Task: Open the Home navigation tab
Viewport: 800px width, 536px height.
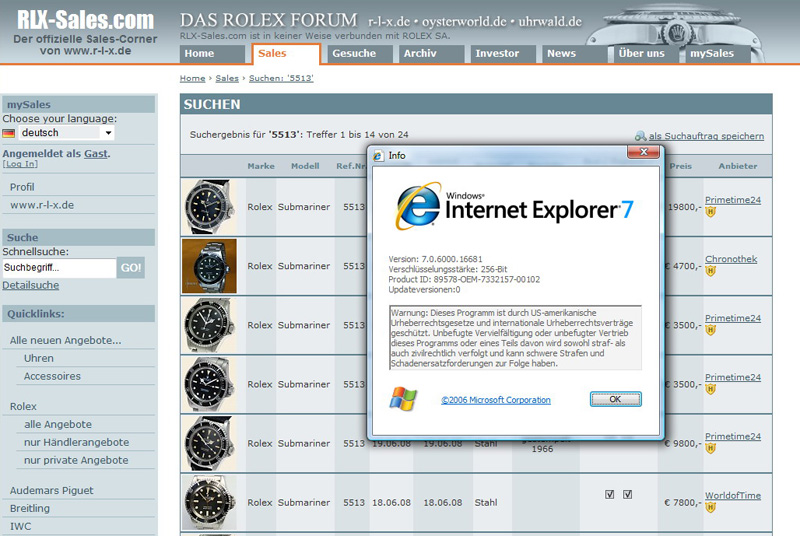Action: tap(212, 54)
